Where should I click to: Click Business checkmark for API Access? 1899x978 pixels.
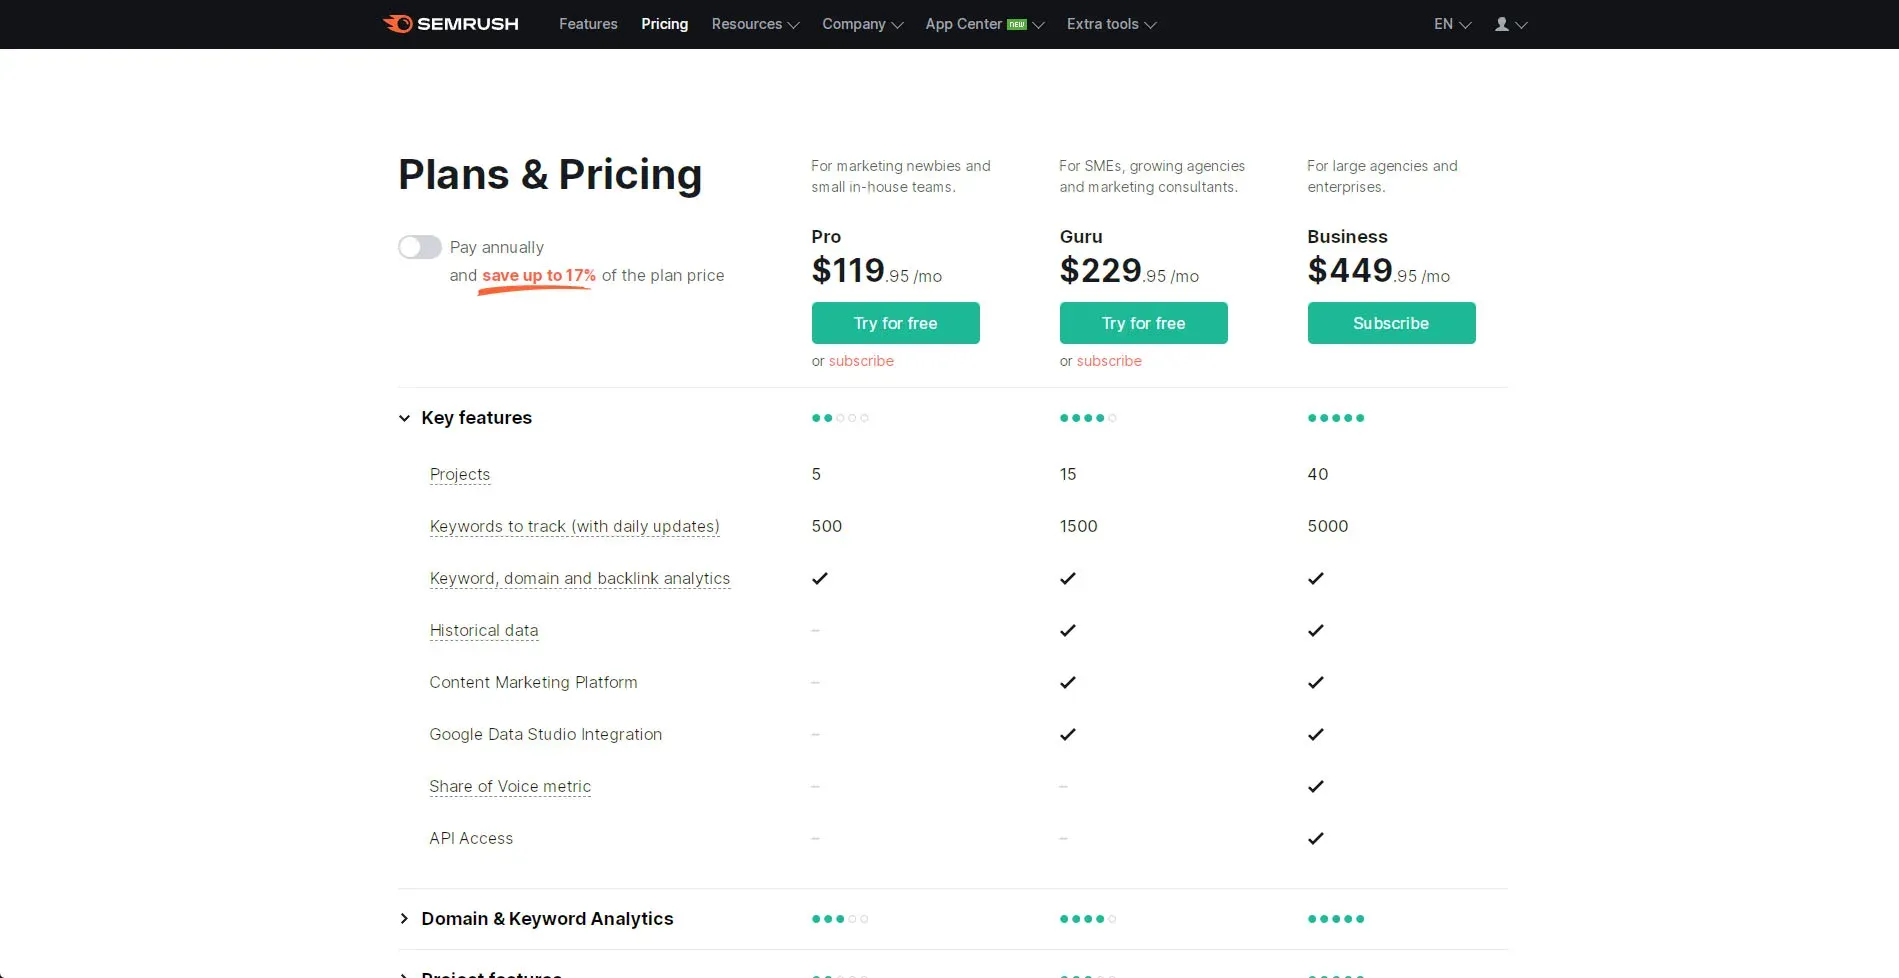[x=1316, y=838]
